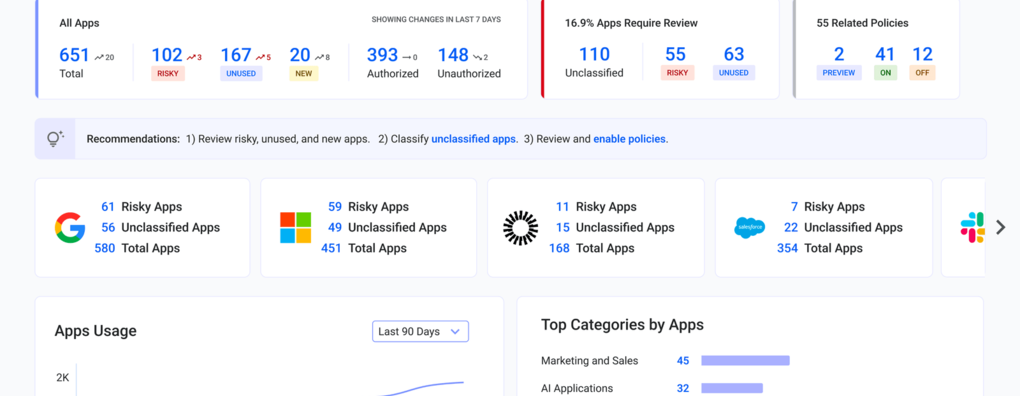Click the All Apps heading
Viewport: 1020px width, 396px height.
coord(79,23)
